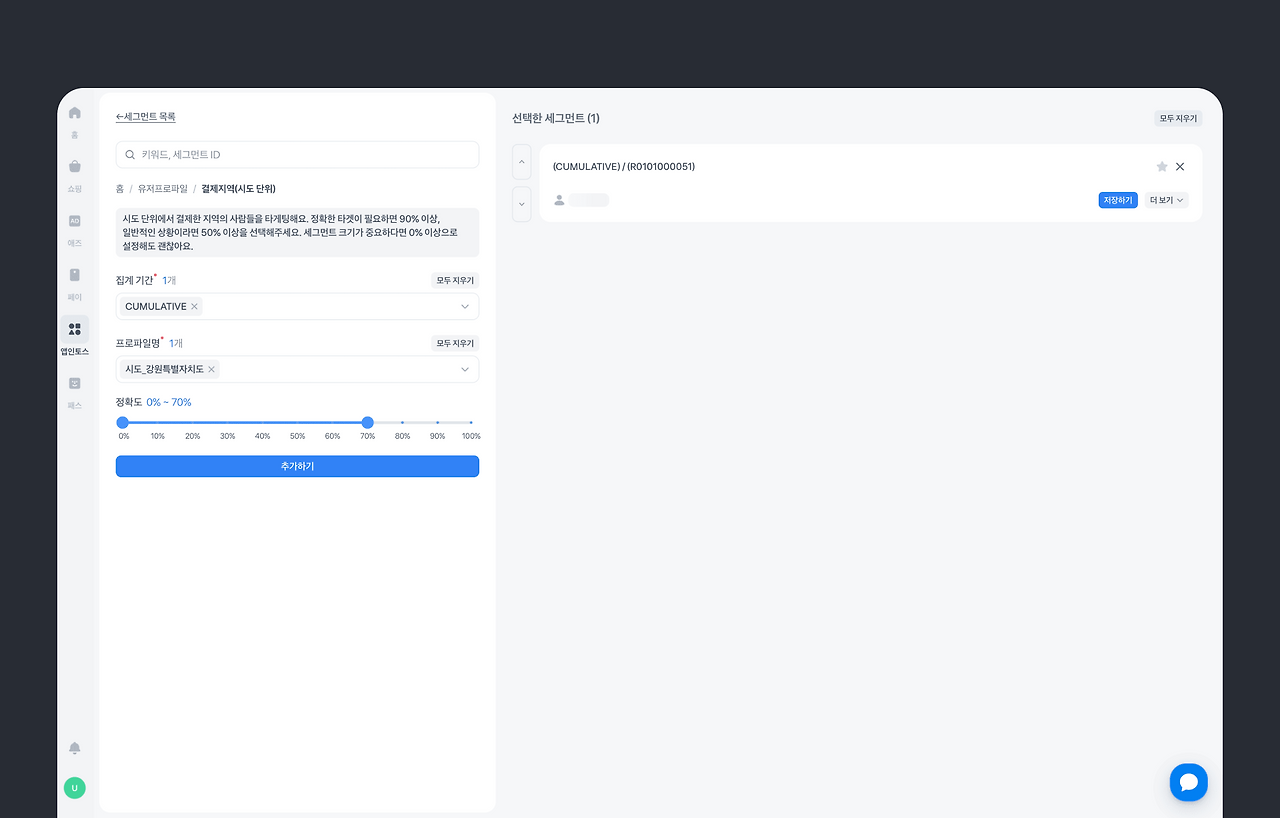Expand the 프로파일명 dropdown

click(465, 369)
